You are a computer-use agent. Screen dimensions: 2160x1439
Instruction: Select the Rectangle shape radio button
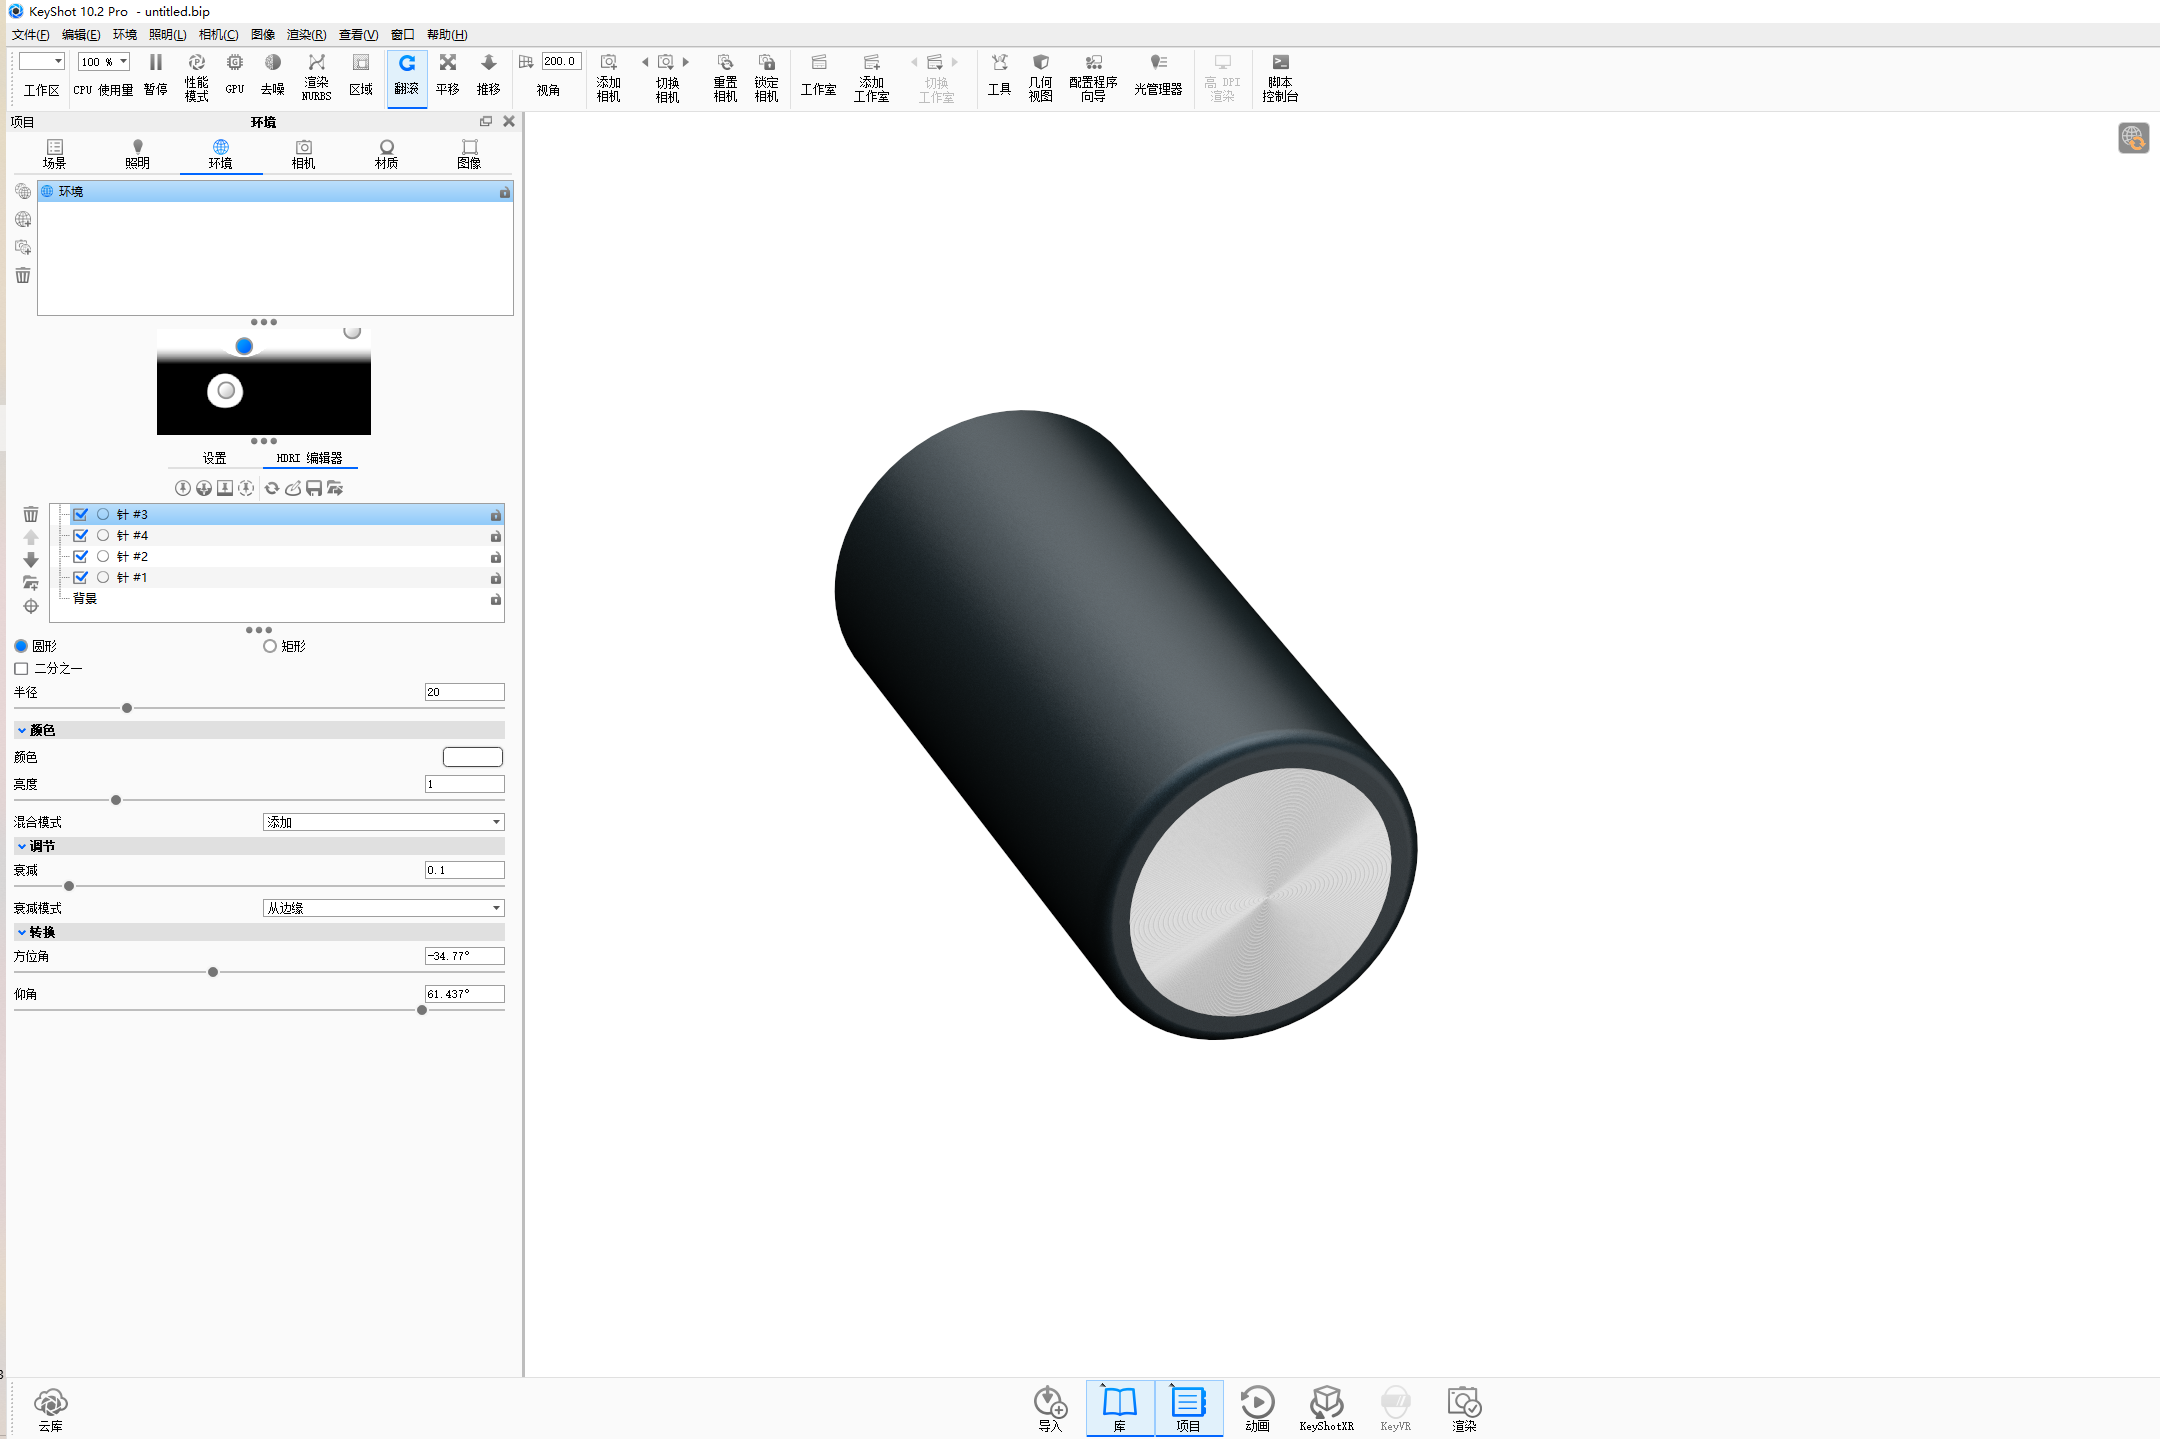(270, 646)
